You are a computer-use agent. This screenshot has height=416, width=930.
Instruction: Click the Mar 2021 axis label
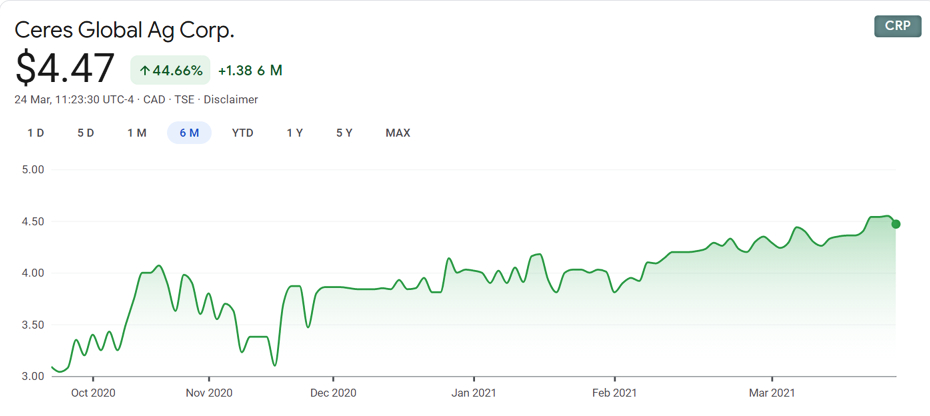[772, 393]
